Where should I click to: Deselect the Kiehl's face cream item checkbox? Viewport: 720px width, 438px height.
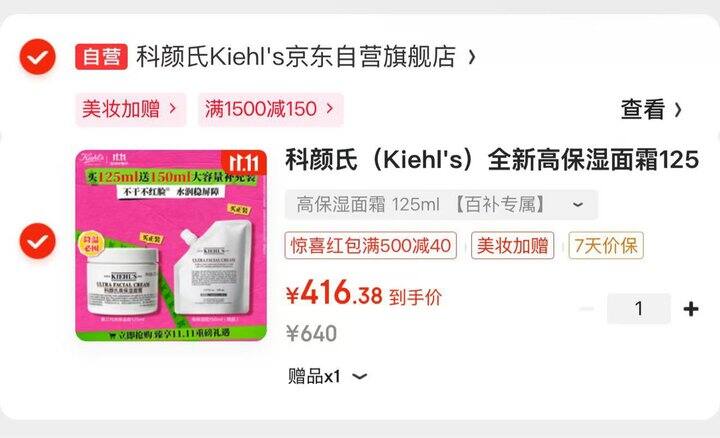(38, 241)
